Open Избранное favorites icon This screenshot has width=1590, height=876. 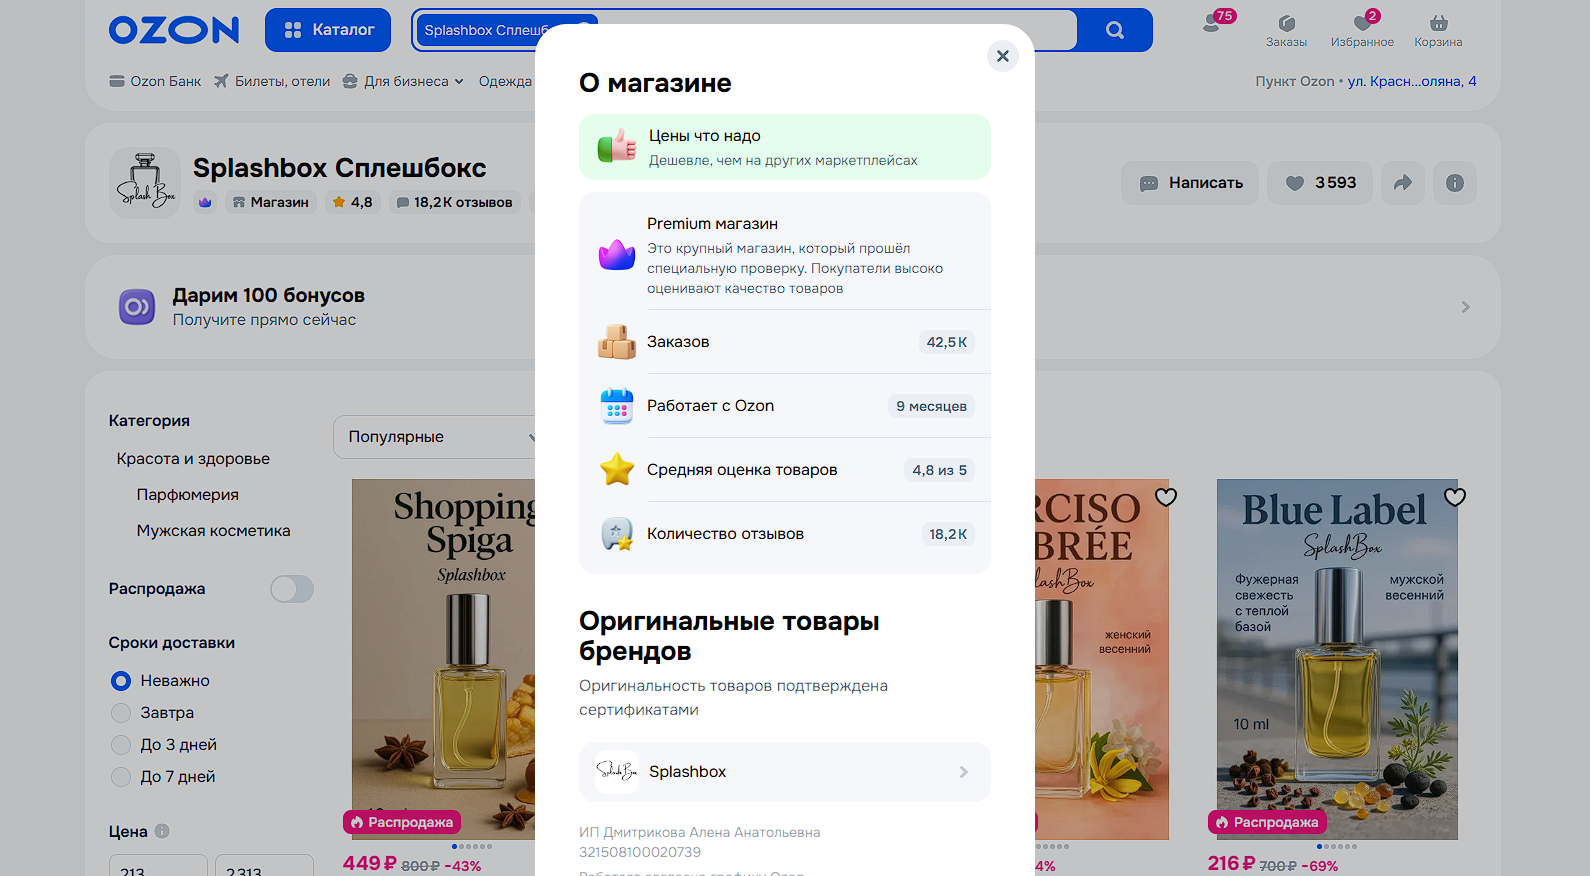[x=1361, y=30]
